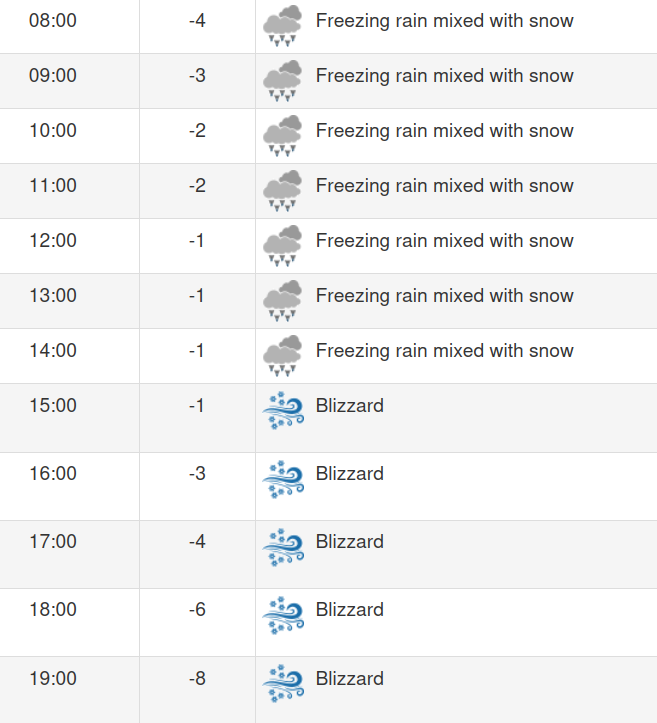Click the blizzard icon at 15:00
This screenshot has width=657, height=723.
pyautogui.click(x=282, y=410)
